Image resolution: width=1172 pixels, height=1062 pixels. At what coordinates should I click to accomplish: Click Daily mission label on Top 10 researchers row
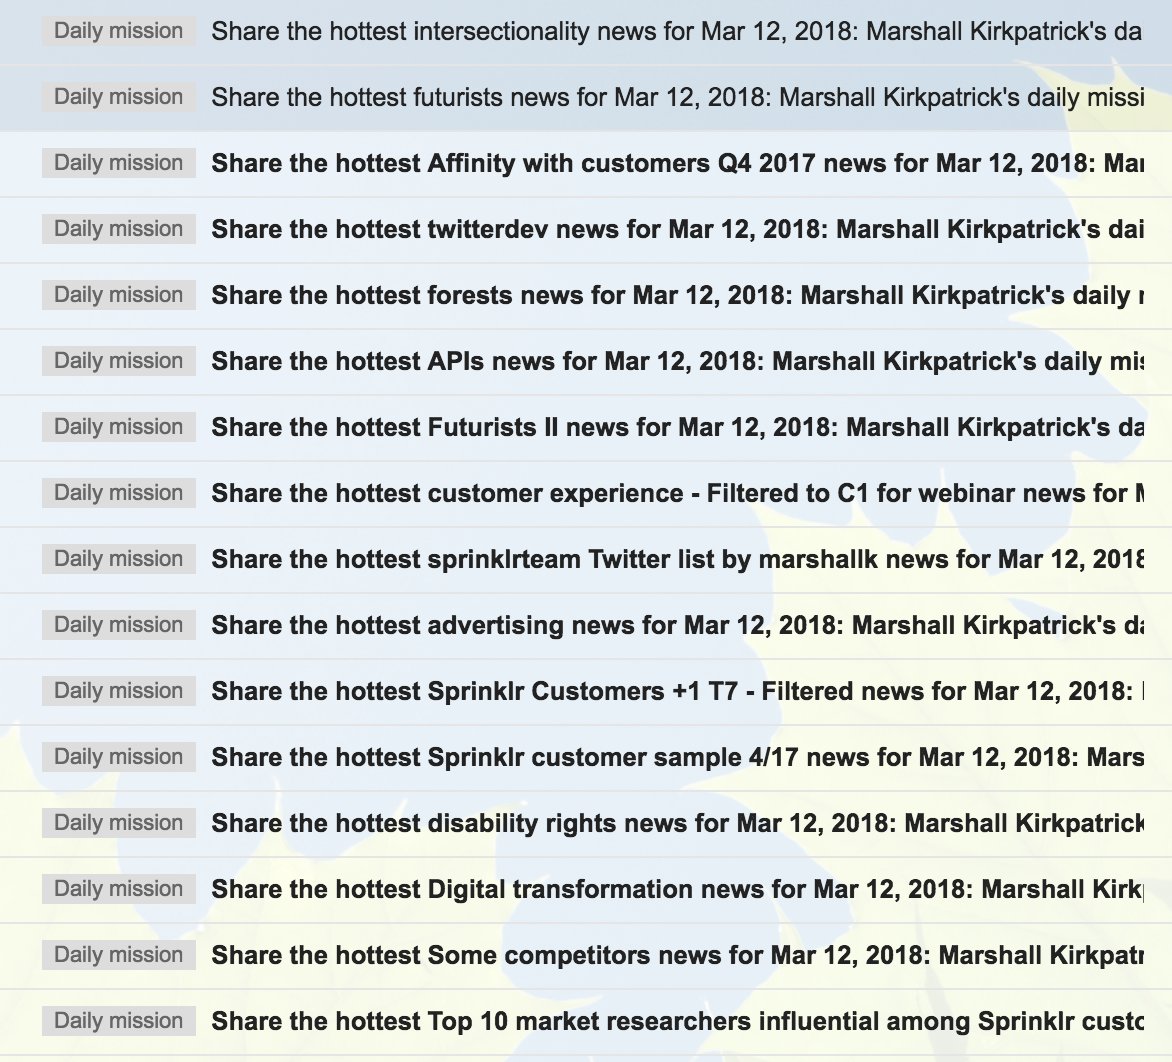click(119, 1021)
